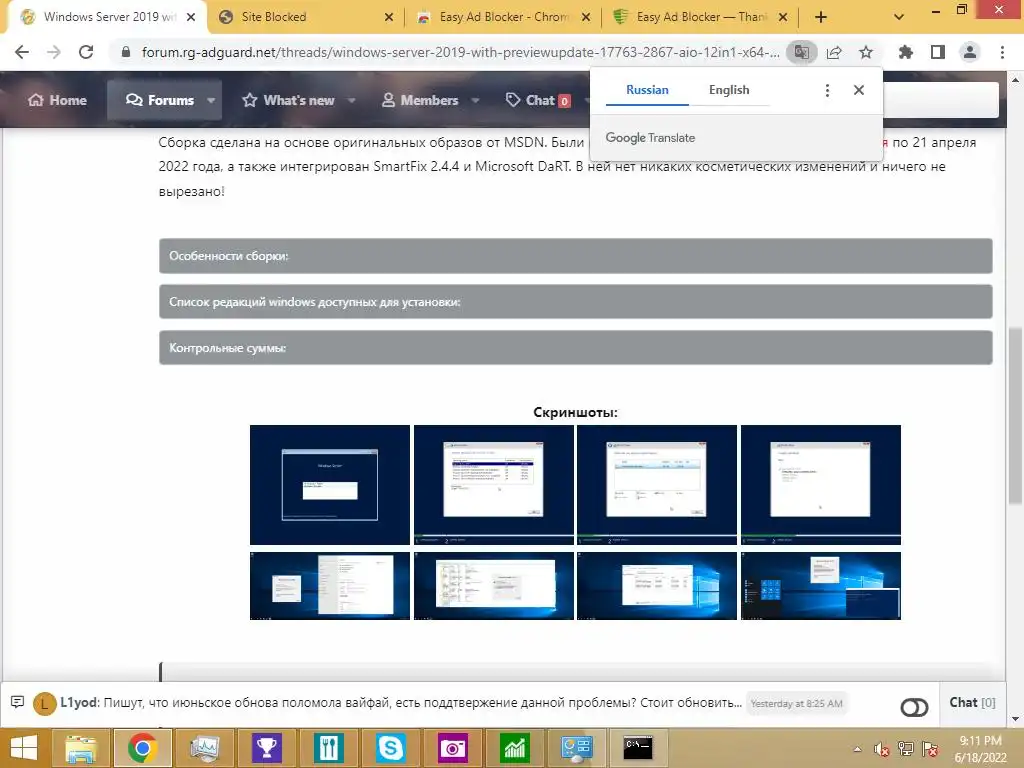
Task: Expand the Контрольные суммы spoiler
Action: pyautogui.click(x=575, y=347)
